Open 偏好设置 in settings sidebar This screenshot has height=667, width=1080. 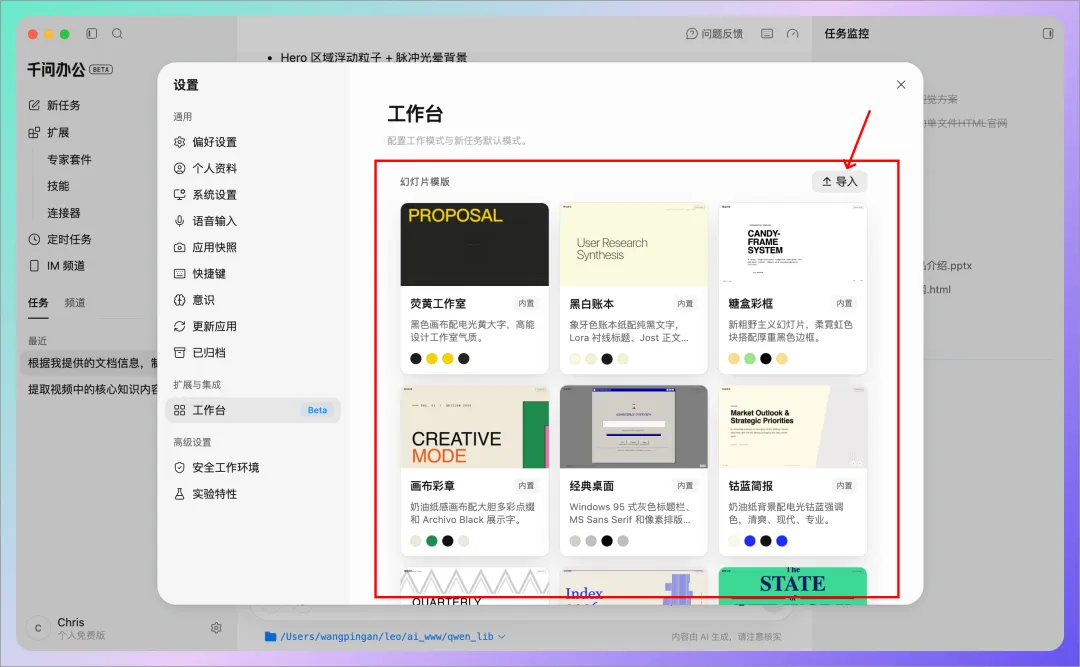click(x=255, y=142)
